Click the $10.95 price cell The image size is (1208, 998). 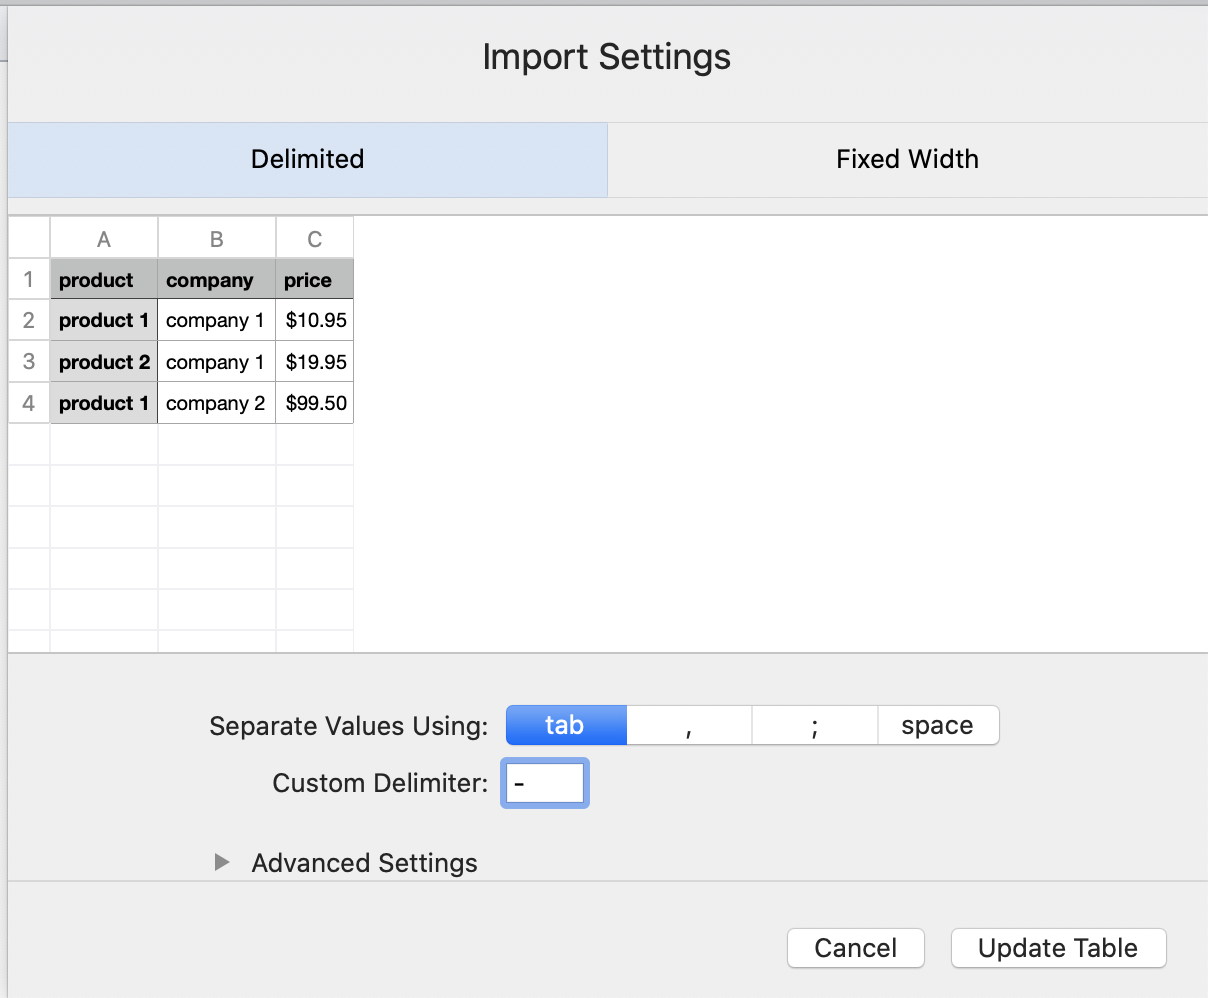(x=315, y=321)
